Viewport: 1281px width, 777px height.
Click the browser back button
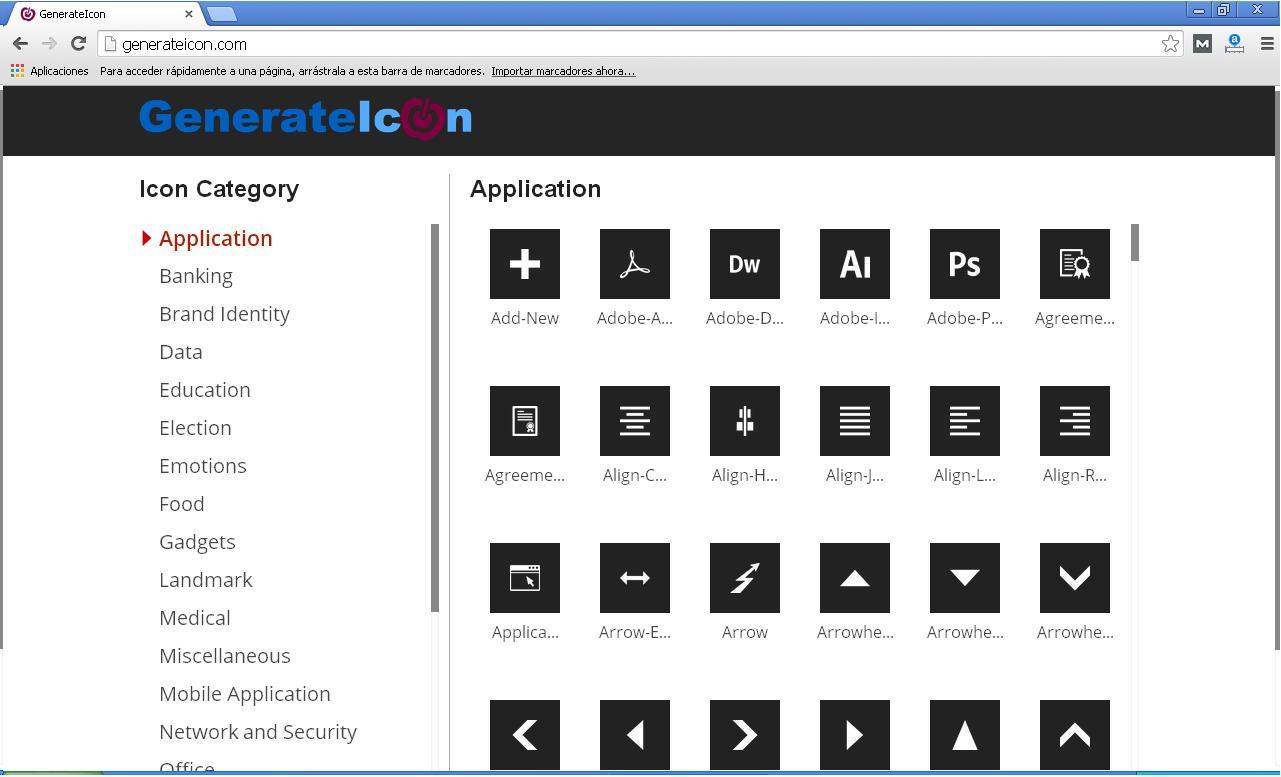coord(20,43)
